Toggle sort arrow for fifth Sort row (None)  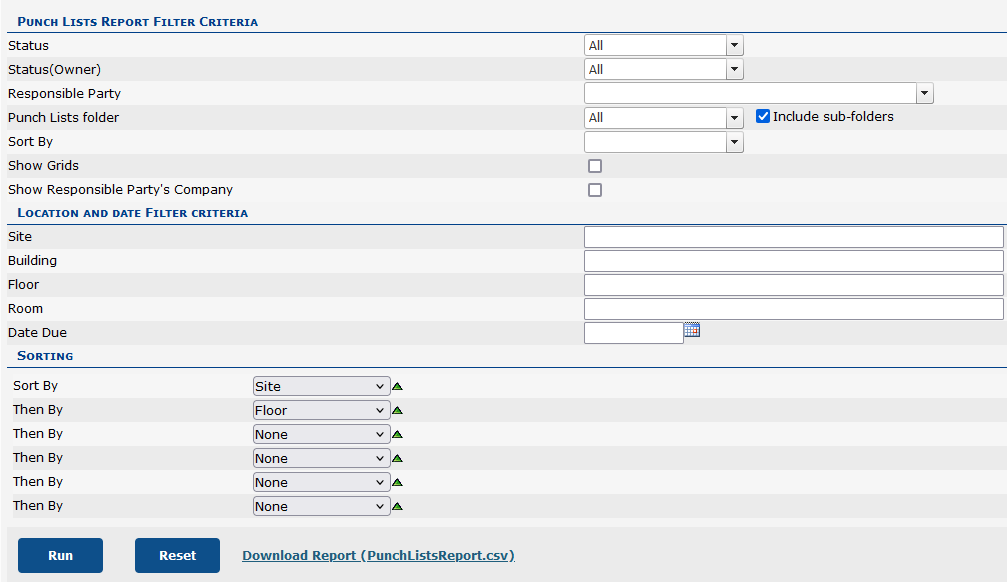pyautogui.click(x=398, y=482)
